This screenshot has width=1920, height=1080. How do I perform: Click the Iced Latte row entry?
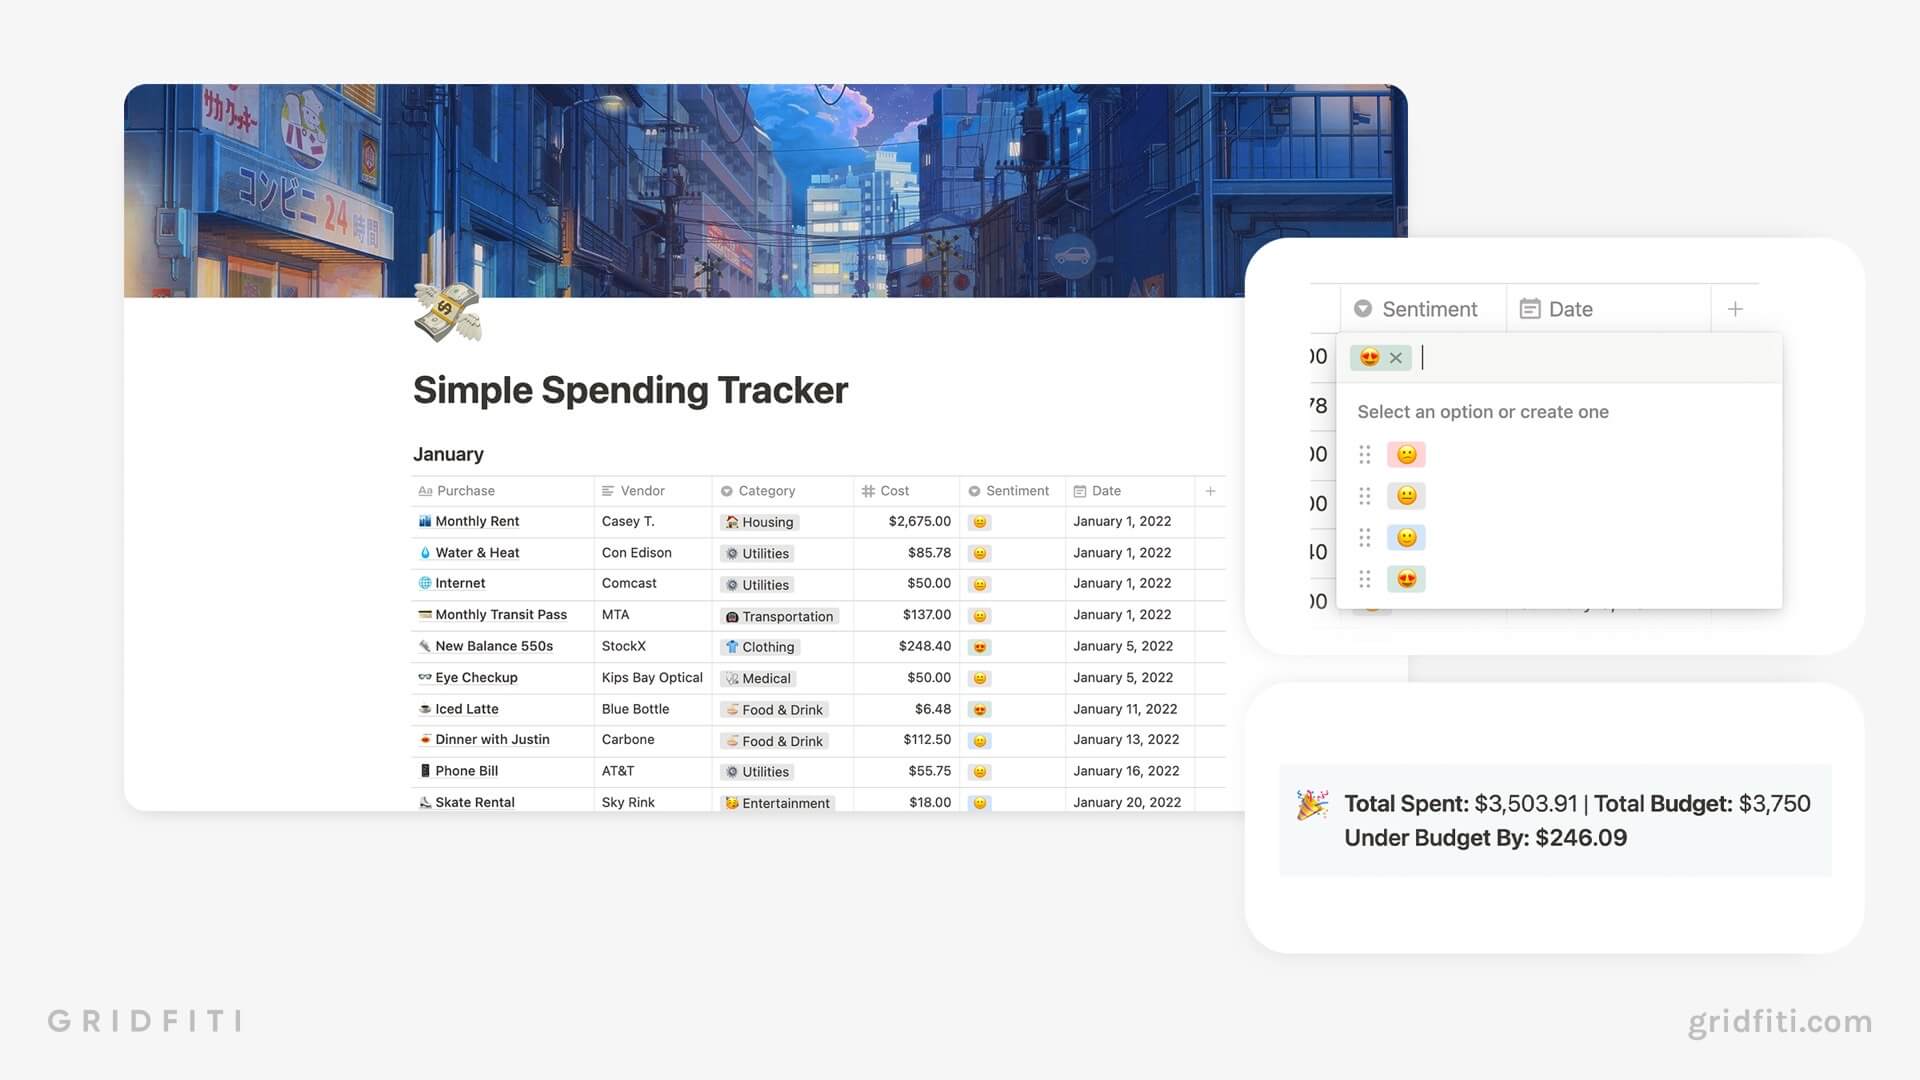pos(467,708)
